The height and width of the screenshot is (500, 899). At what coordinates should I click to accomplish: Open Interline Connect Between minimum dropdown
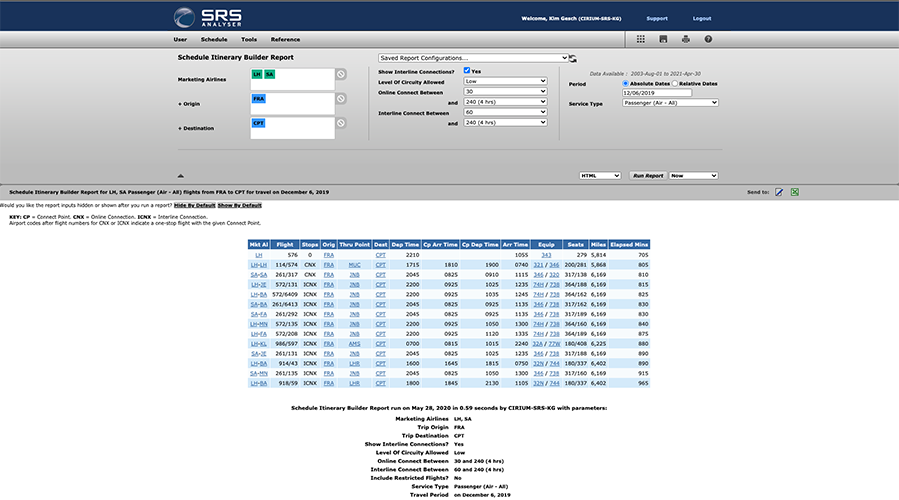tap(505, 112)
